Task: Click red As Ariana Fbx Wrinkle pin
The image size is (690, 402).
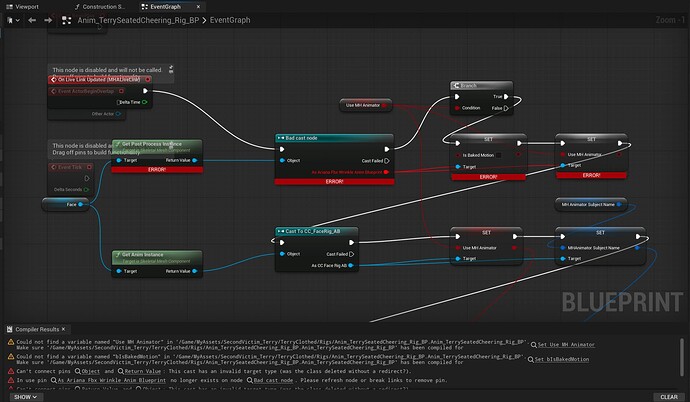Action: click(x=386, y=172)
